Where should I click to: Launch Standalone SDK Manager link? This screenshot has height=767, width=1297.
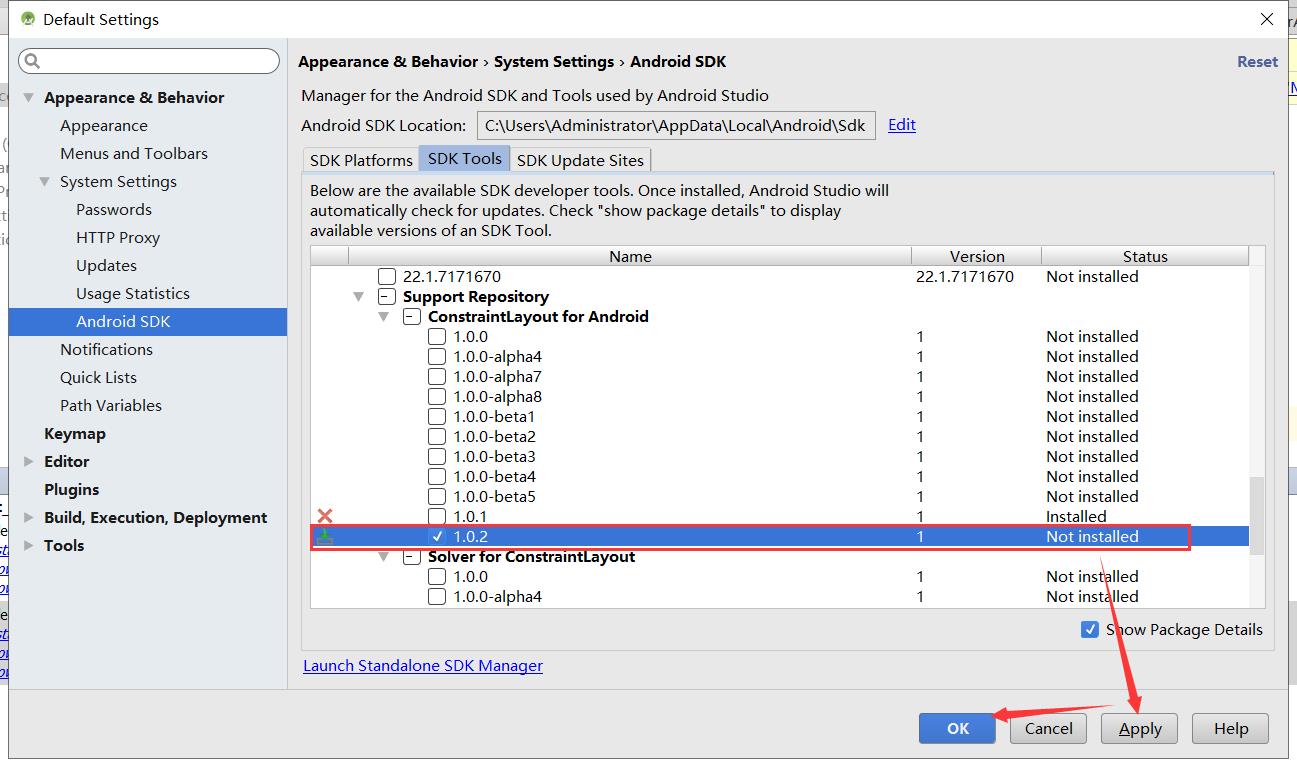(x=423, y=666)
